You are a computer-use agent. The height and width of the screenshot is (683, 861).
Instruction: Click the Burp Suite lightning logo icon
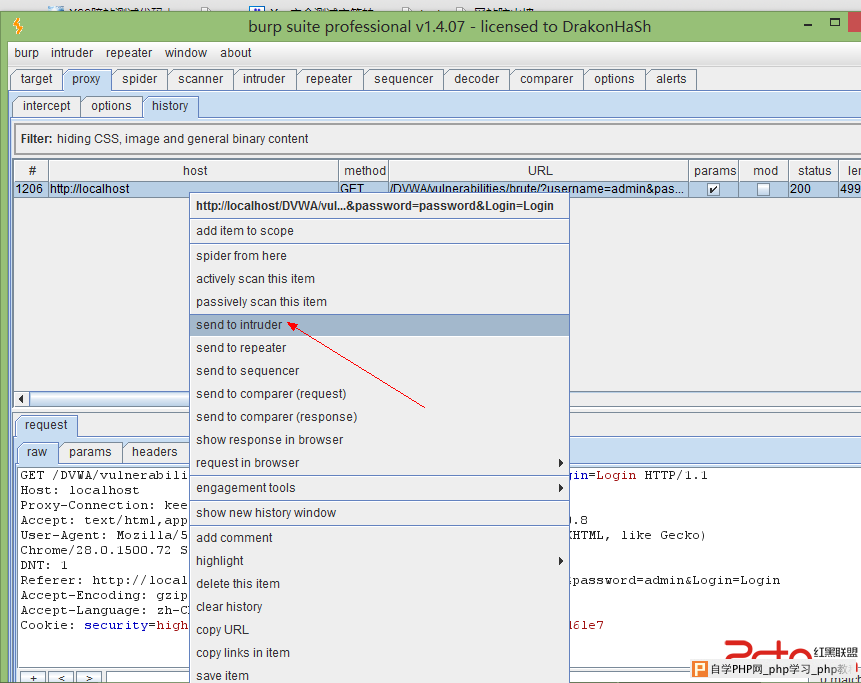coord(18,26)
